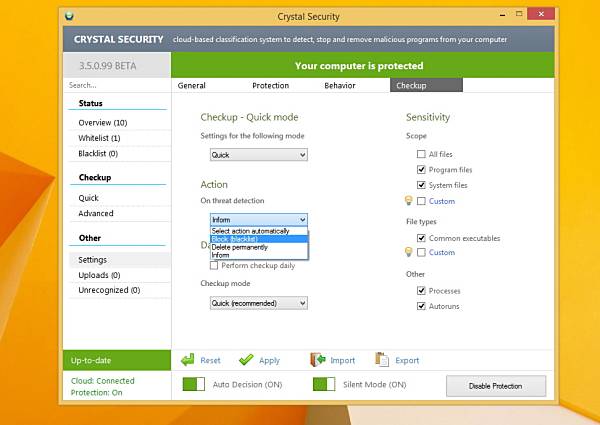Choose Inform option in the list
600x425 pixels.
pos(259,255)
